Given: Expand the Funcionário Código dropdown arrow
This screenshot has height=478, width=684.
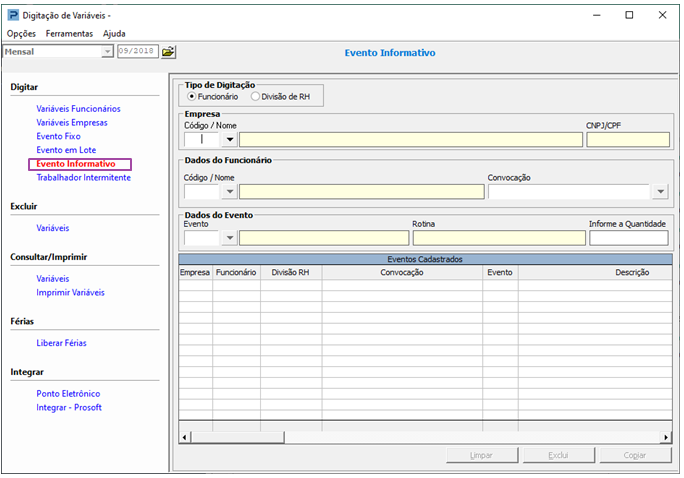Looking at the screenshot, I should [230, 191].
